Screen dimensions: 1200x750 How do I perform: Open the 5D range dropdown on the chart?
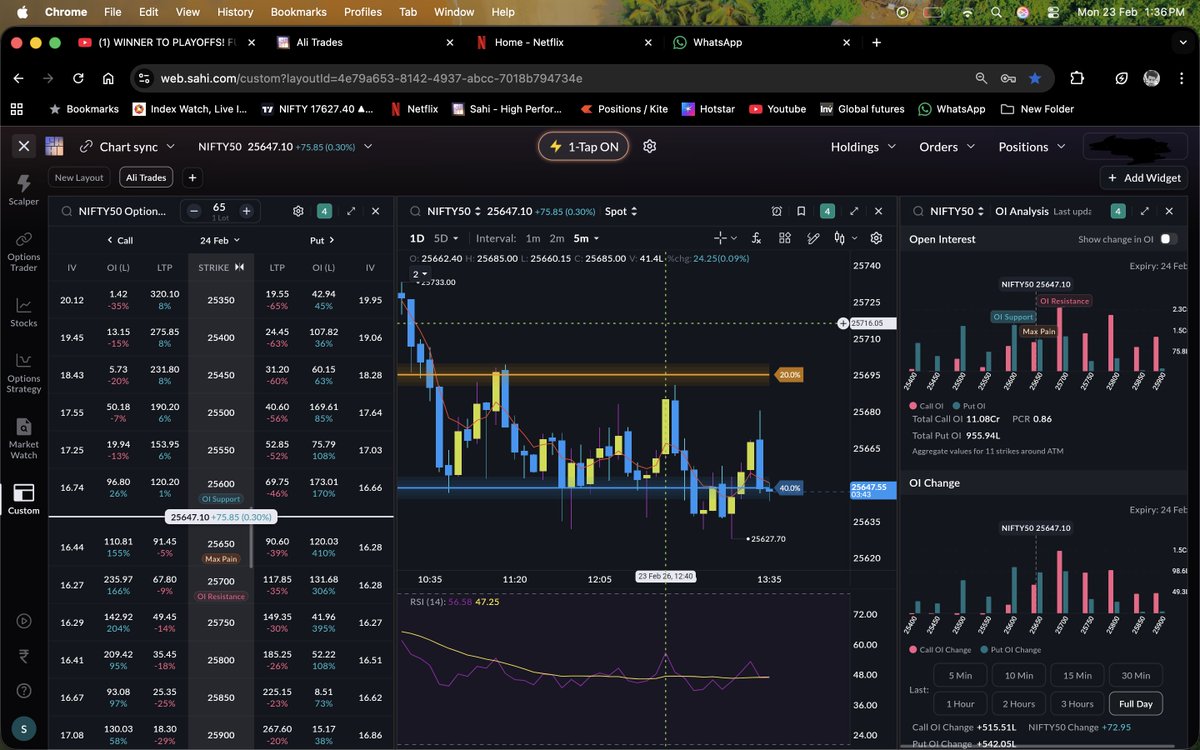click(446, 238)
